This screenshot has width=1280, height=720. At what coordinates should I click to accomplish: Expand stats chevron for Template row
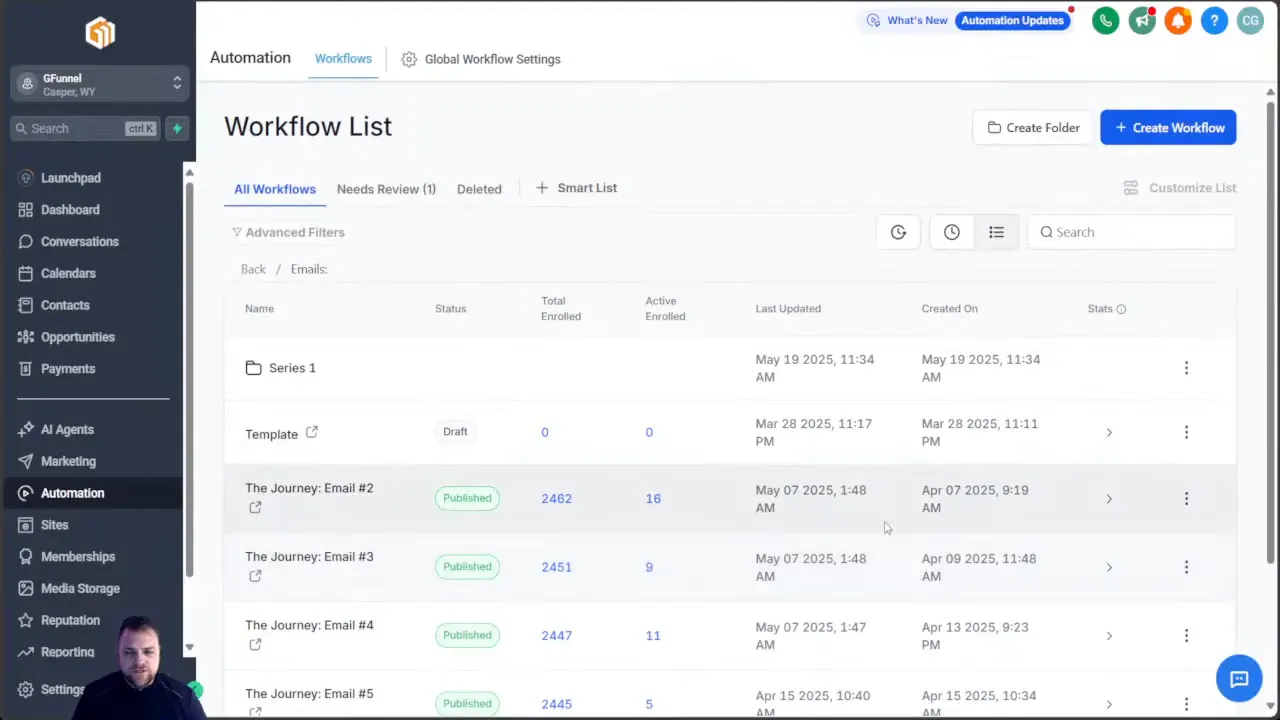[1109, 432]
